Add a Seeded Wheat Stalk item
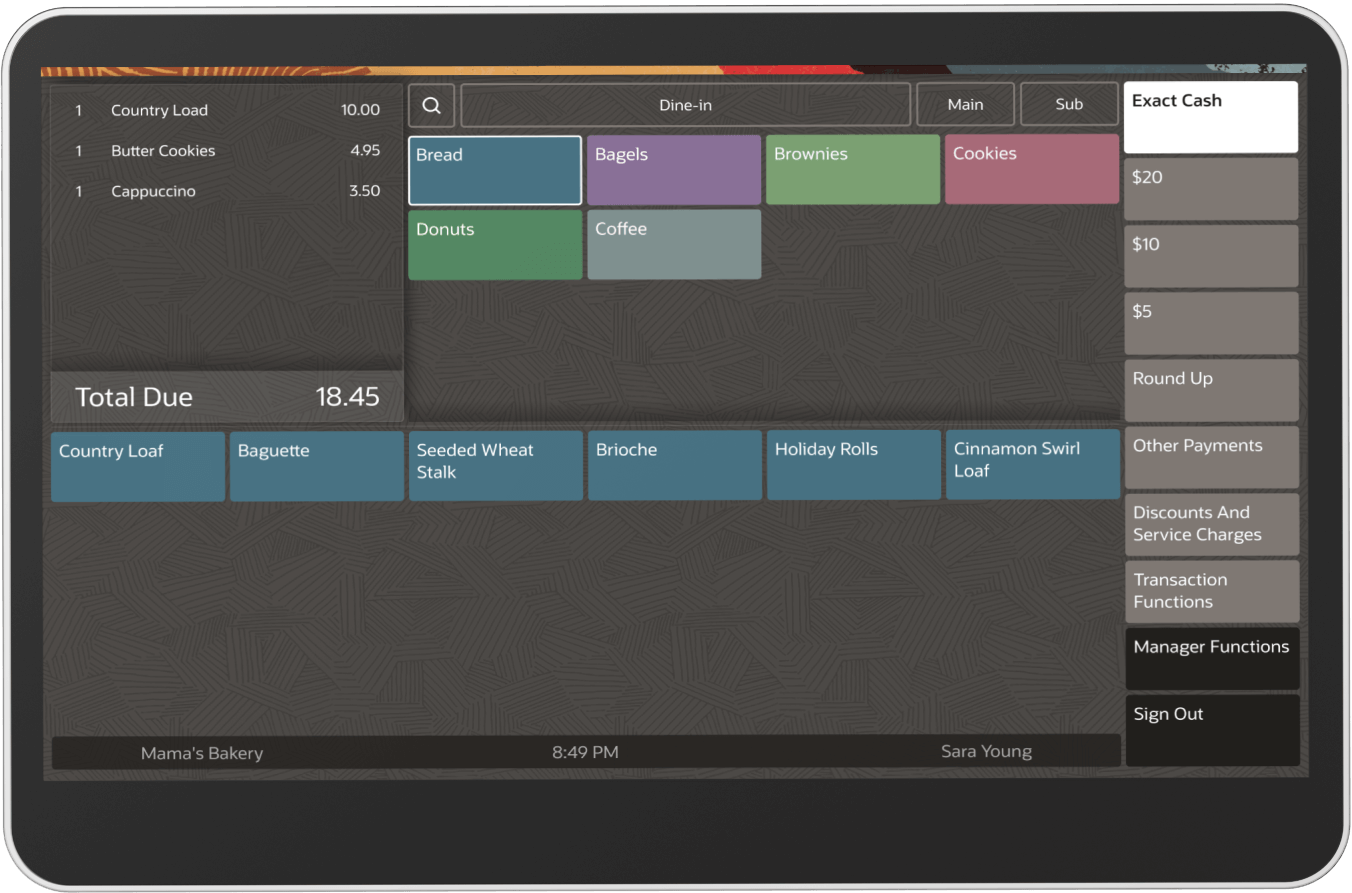 coord(495,466)
